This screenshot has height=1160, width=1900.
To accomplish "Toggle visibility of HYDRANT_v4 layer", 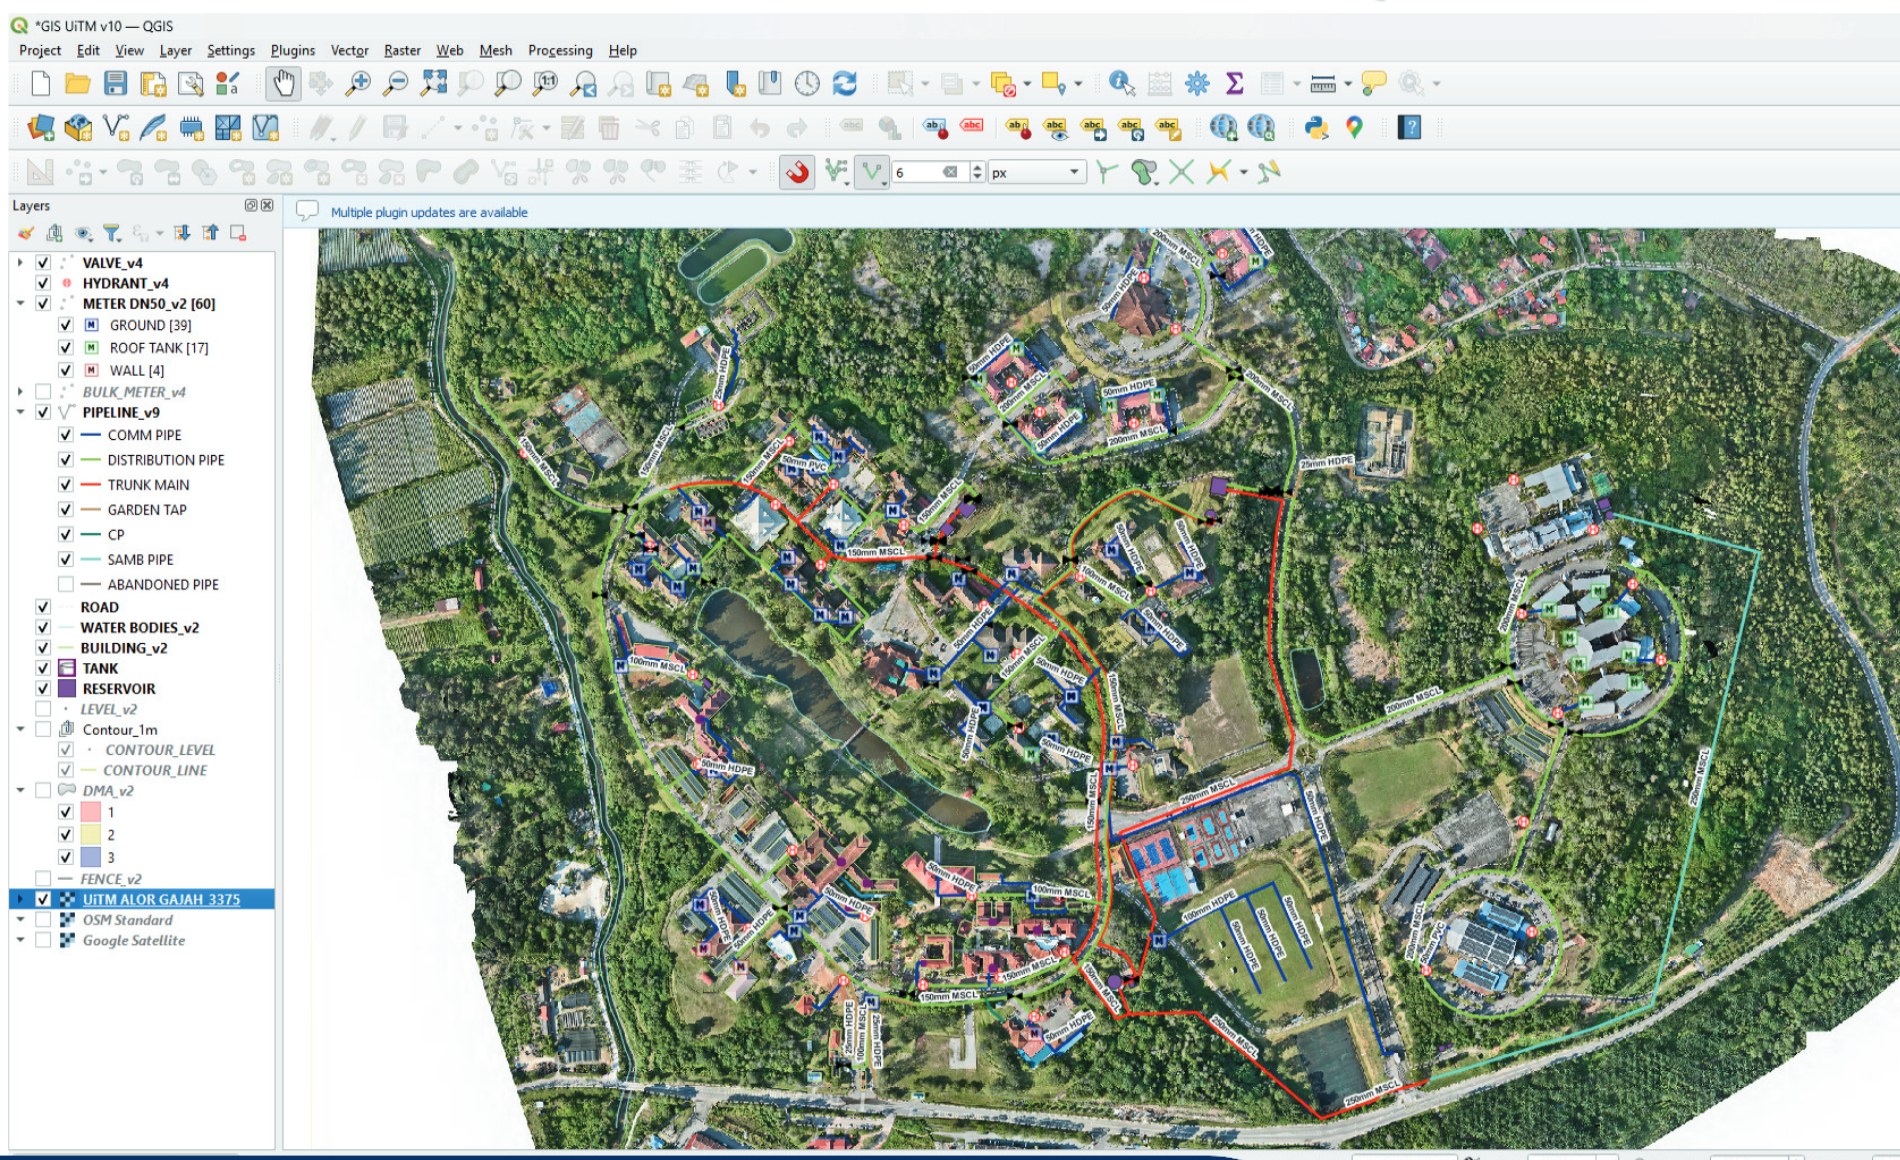I will (43, 283).
